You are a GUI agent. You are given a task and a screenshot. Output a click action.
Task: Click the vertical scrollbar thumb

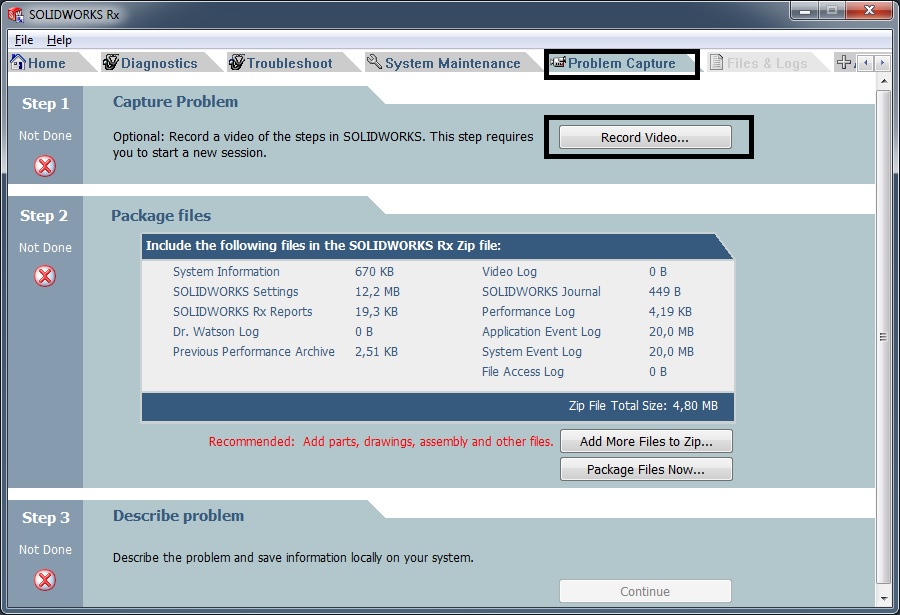tap(884, 336)
